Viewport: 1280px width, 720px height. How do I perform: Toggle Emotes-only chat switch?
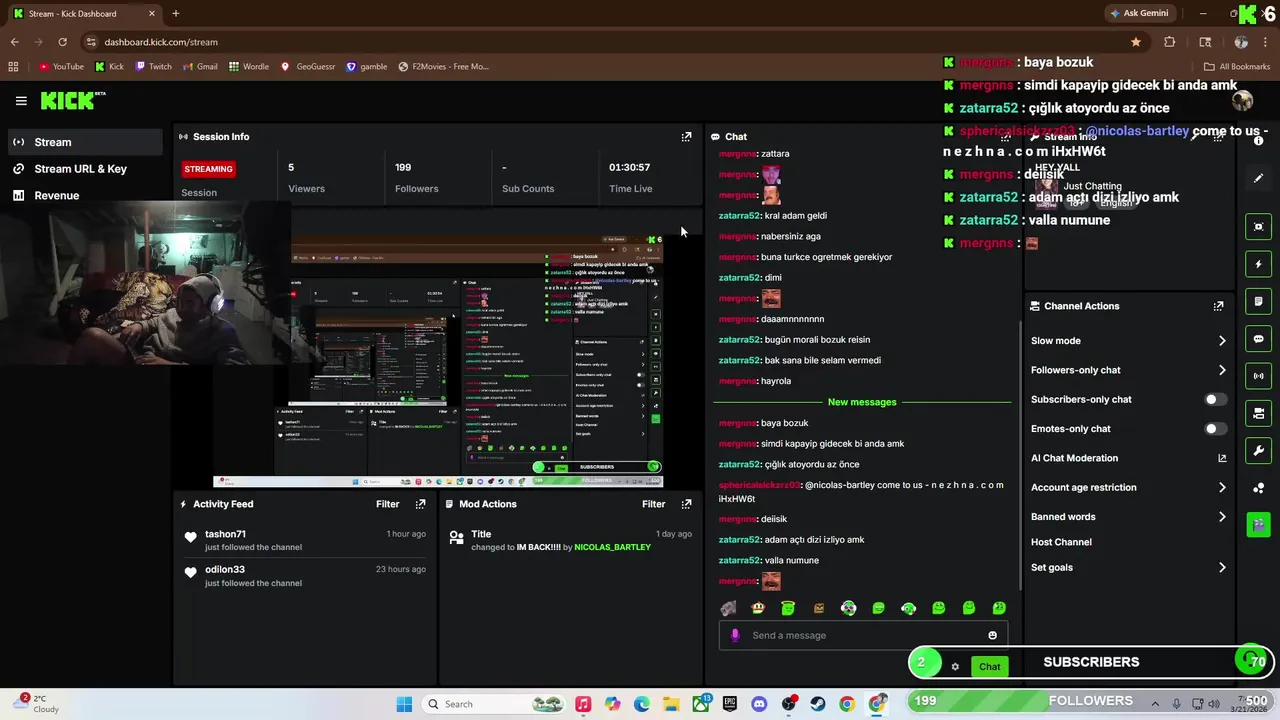[1215, 429]
